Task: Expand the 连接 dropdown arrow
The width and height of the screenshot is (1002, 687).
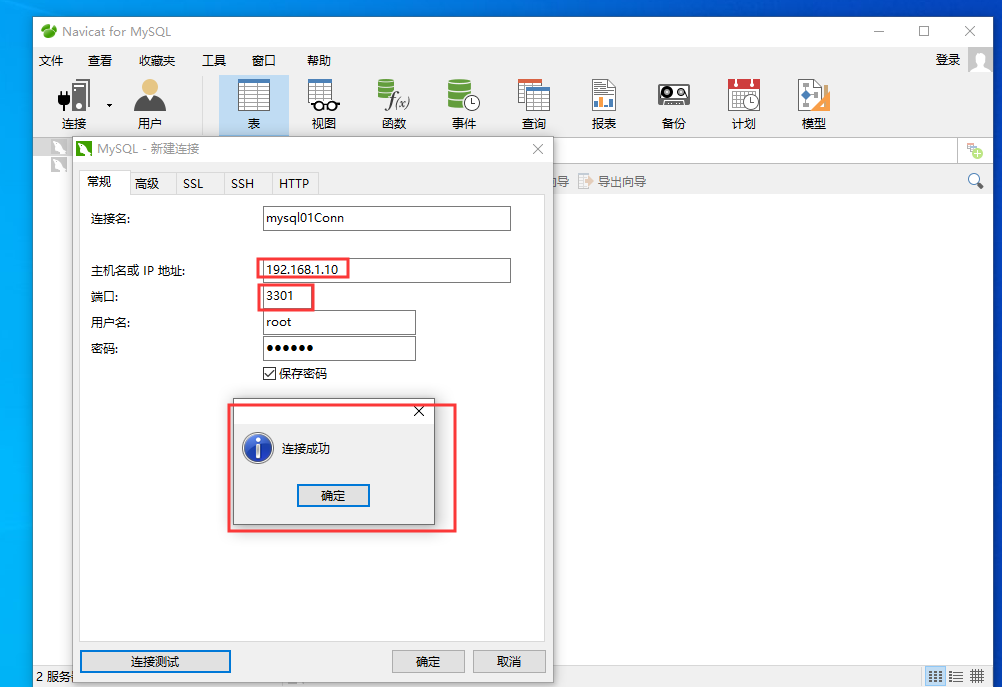Action: (110, 105)
